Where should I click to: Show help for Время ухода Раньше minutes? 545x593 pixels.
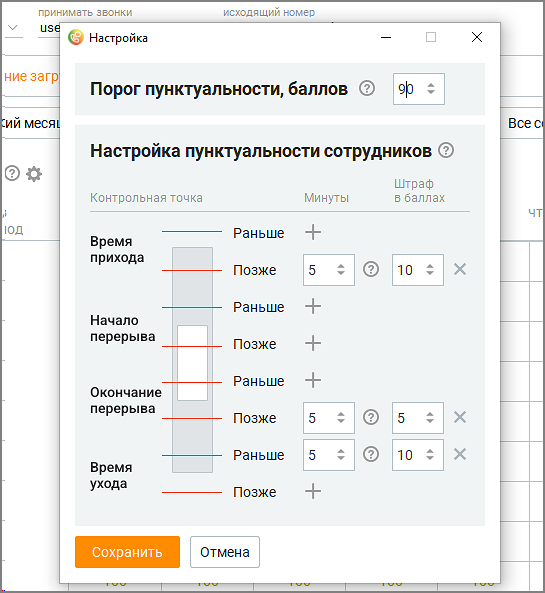(x=371, y=454)
